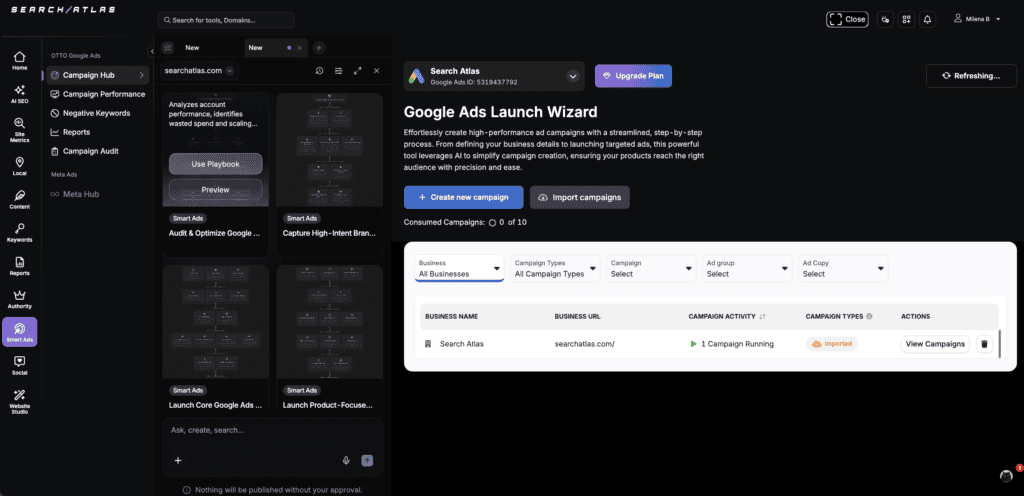Open the Ad Copy filter dropdown
Image resolution: width=1024 pixels, height=496 pixels.
[x=843, y=268]
